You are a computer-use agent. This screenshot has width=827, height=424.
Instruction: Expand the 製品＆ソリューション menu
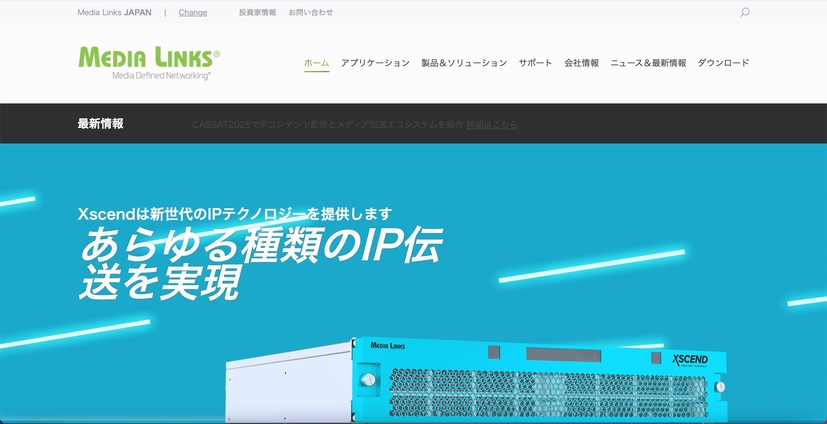click(464, 63)
